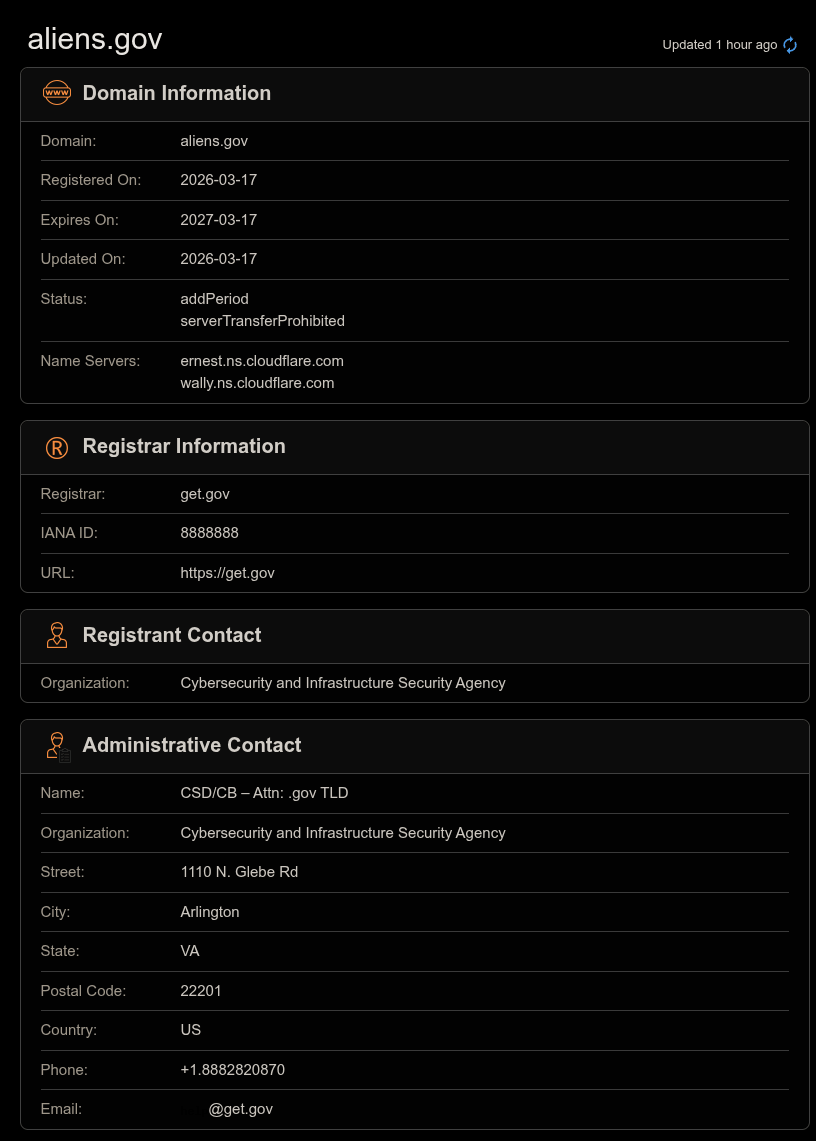Open the https://get.gov URL
The height and width of the screenshot is (1141, 816).
[x=227, y=573]
